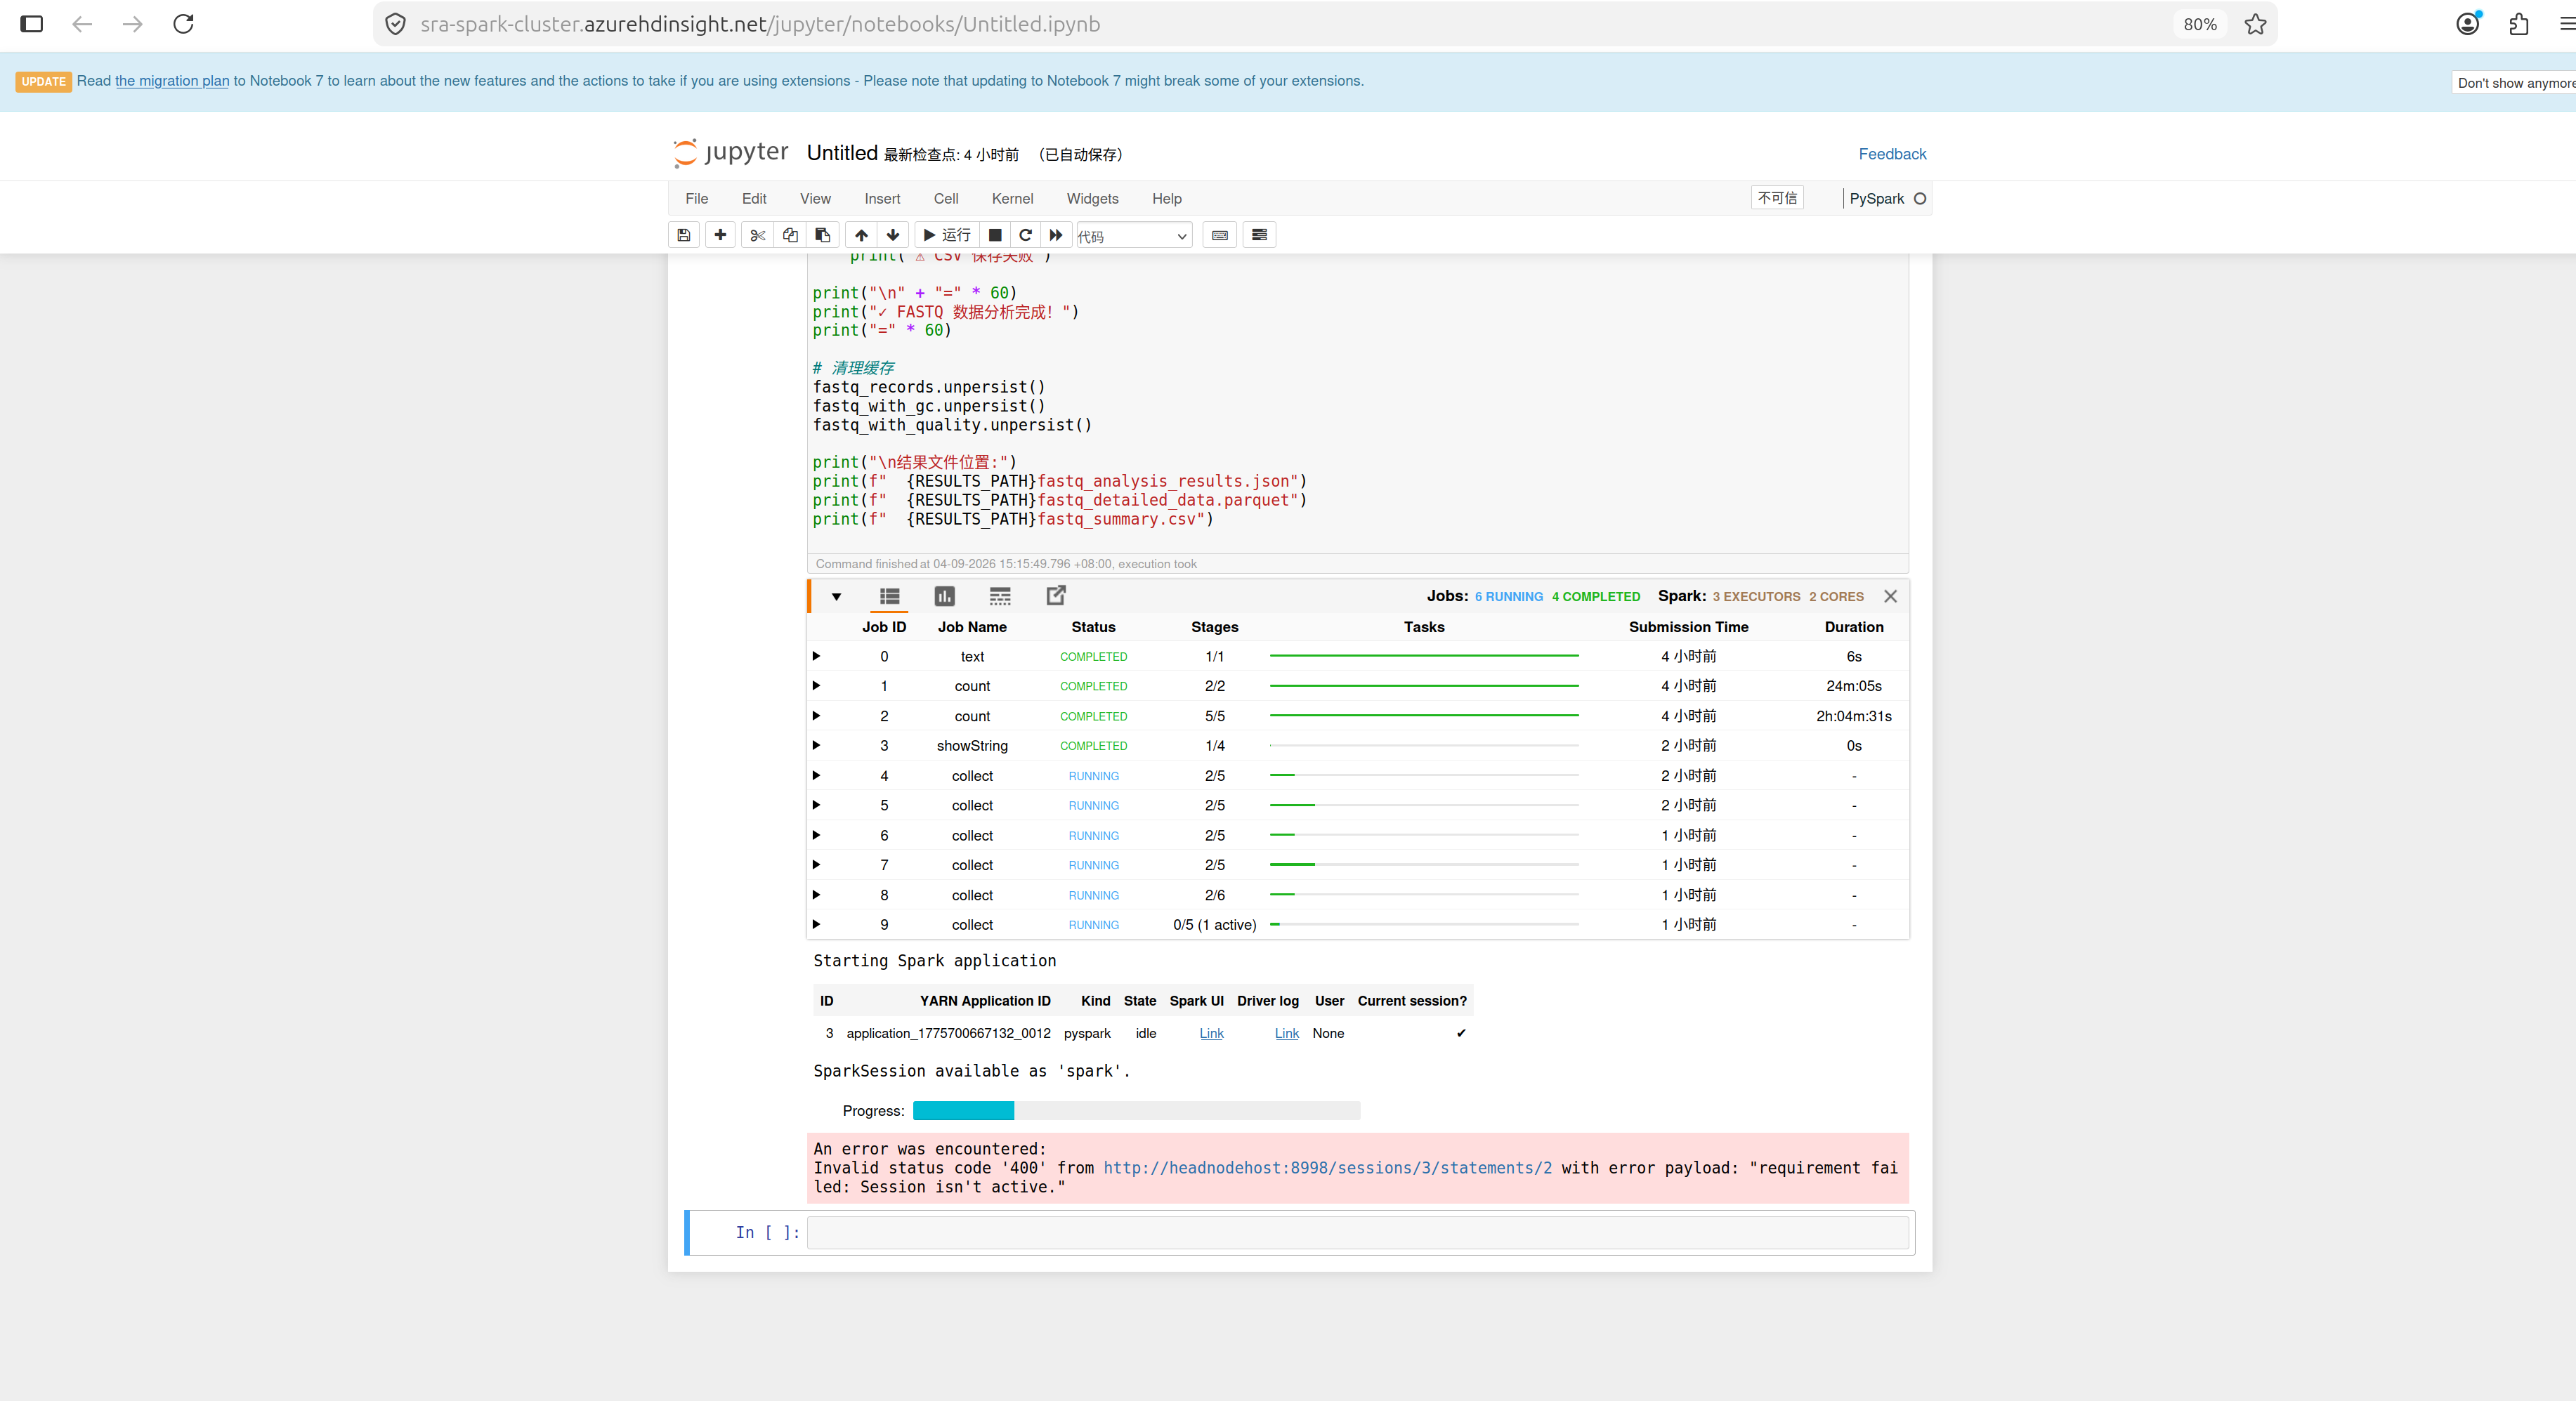Viewport: 2576px width, 1401px height.
Task: Click the 不可信 trust button
Action: 1777,198
